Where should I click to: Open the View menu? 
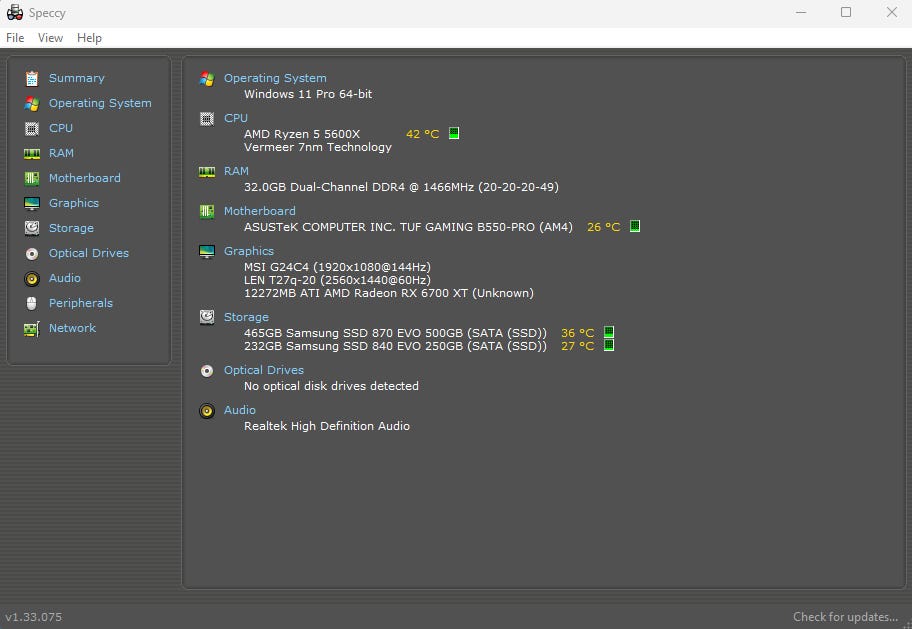[50, 38]
